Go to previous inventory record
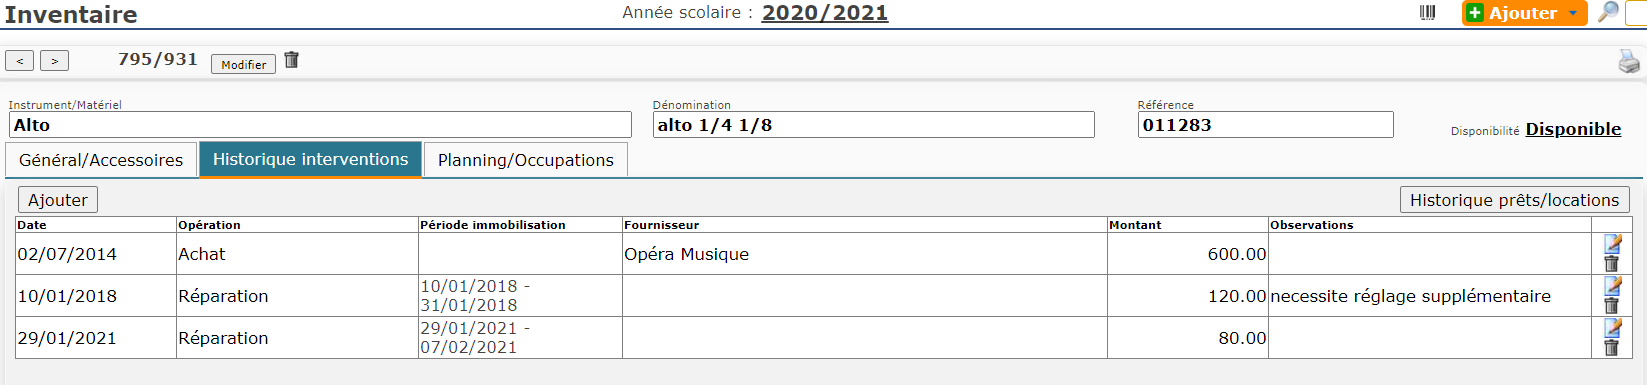 (x=20, y=61)
